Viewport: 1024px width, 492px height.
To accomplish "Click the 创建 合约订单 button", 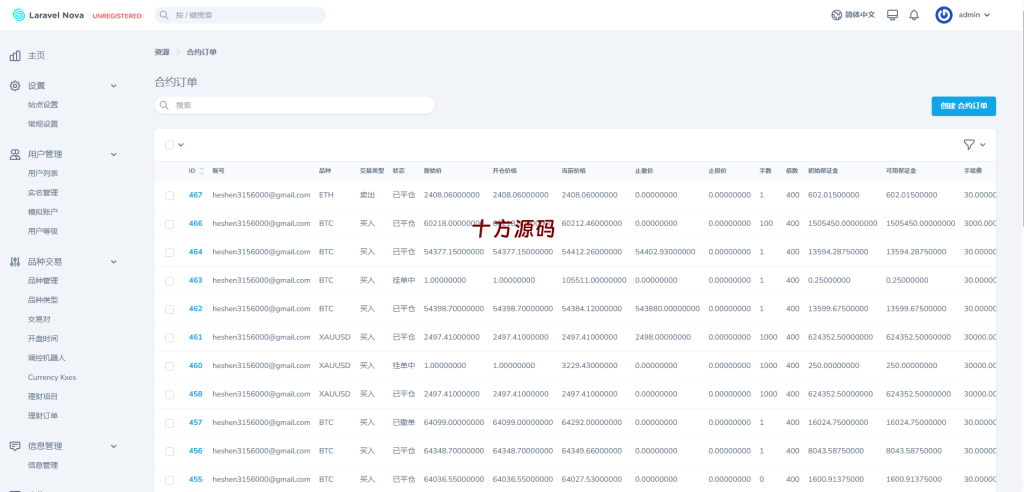I will [x=963, y=106].
